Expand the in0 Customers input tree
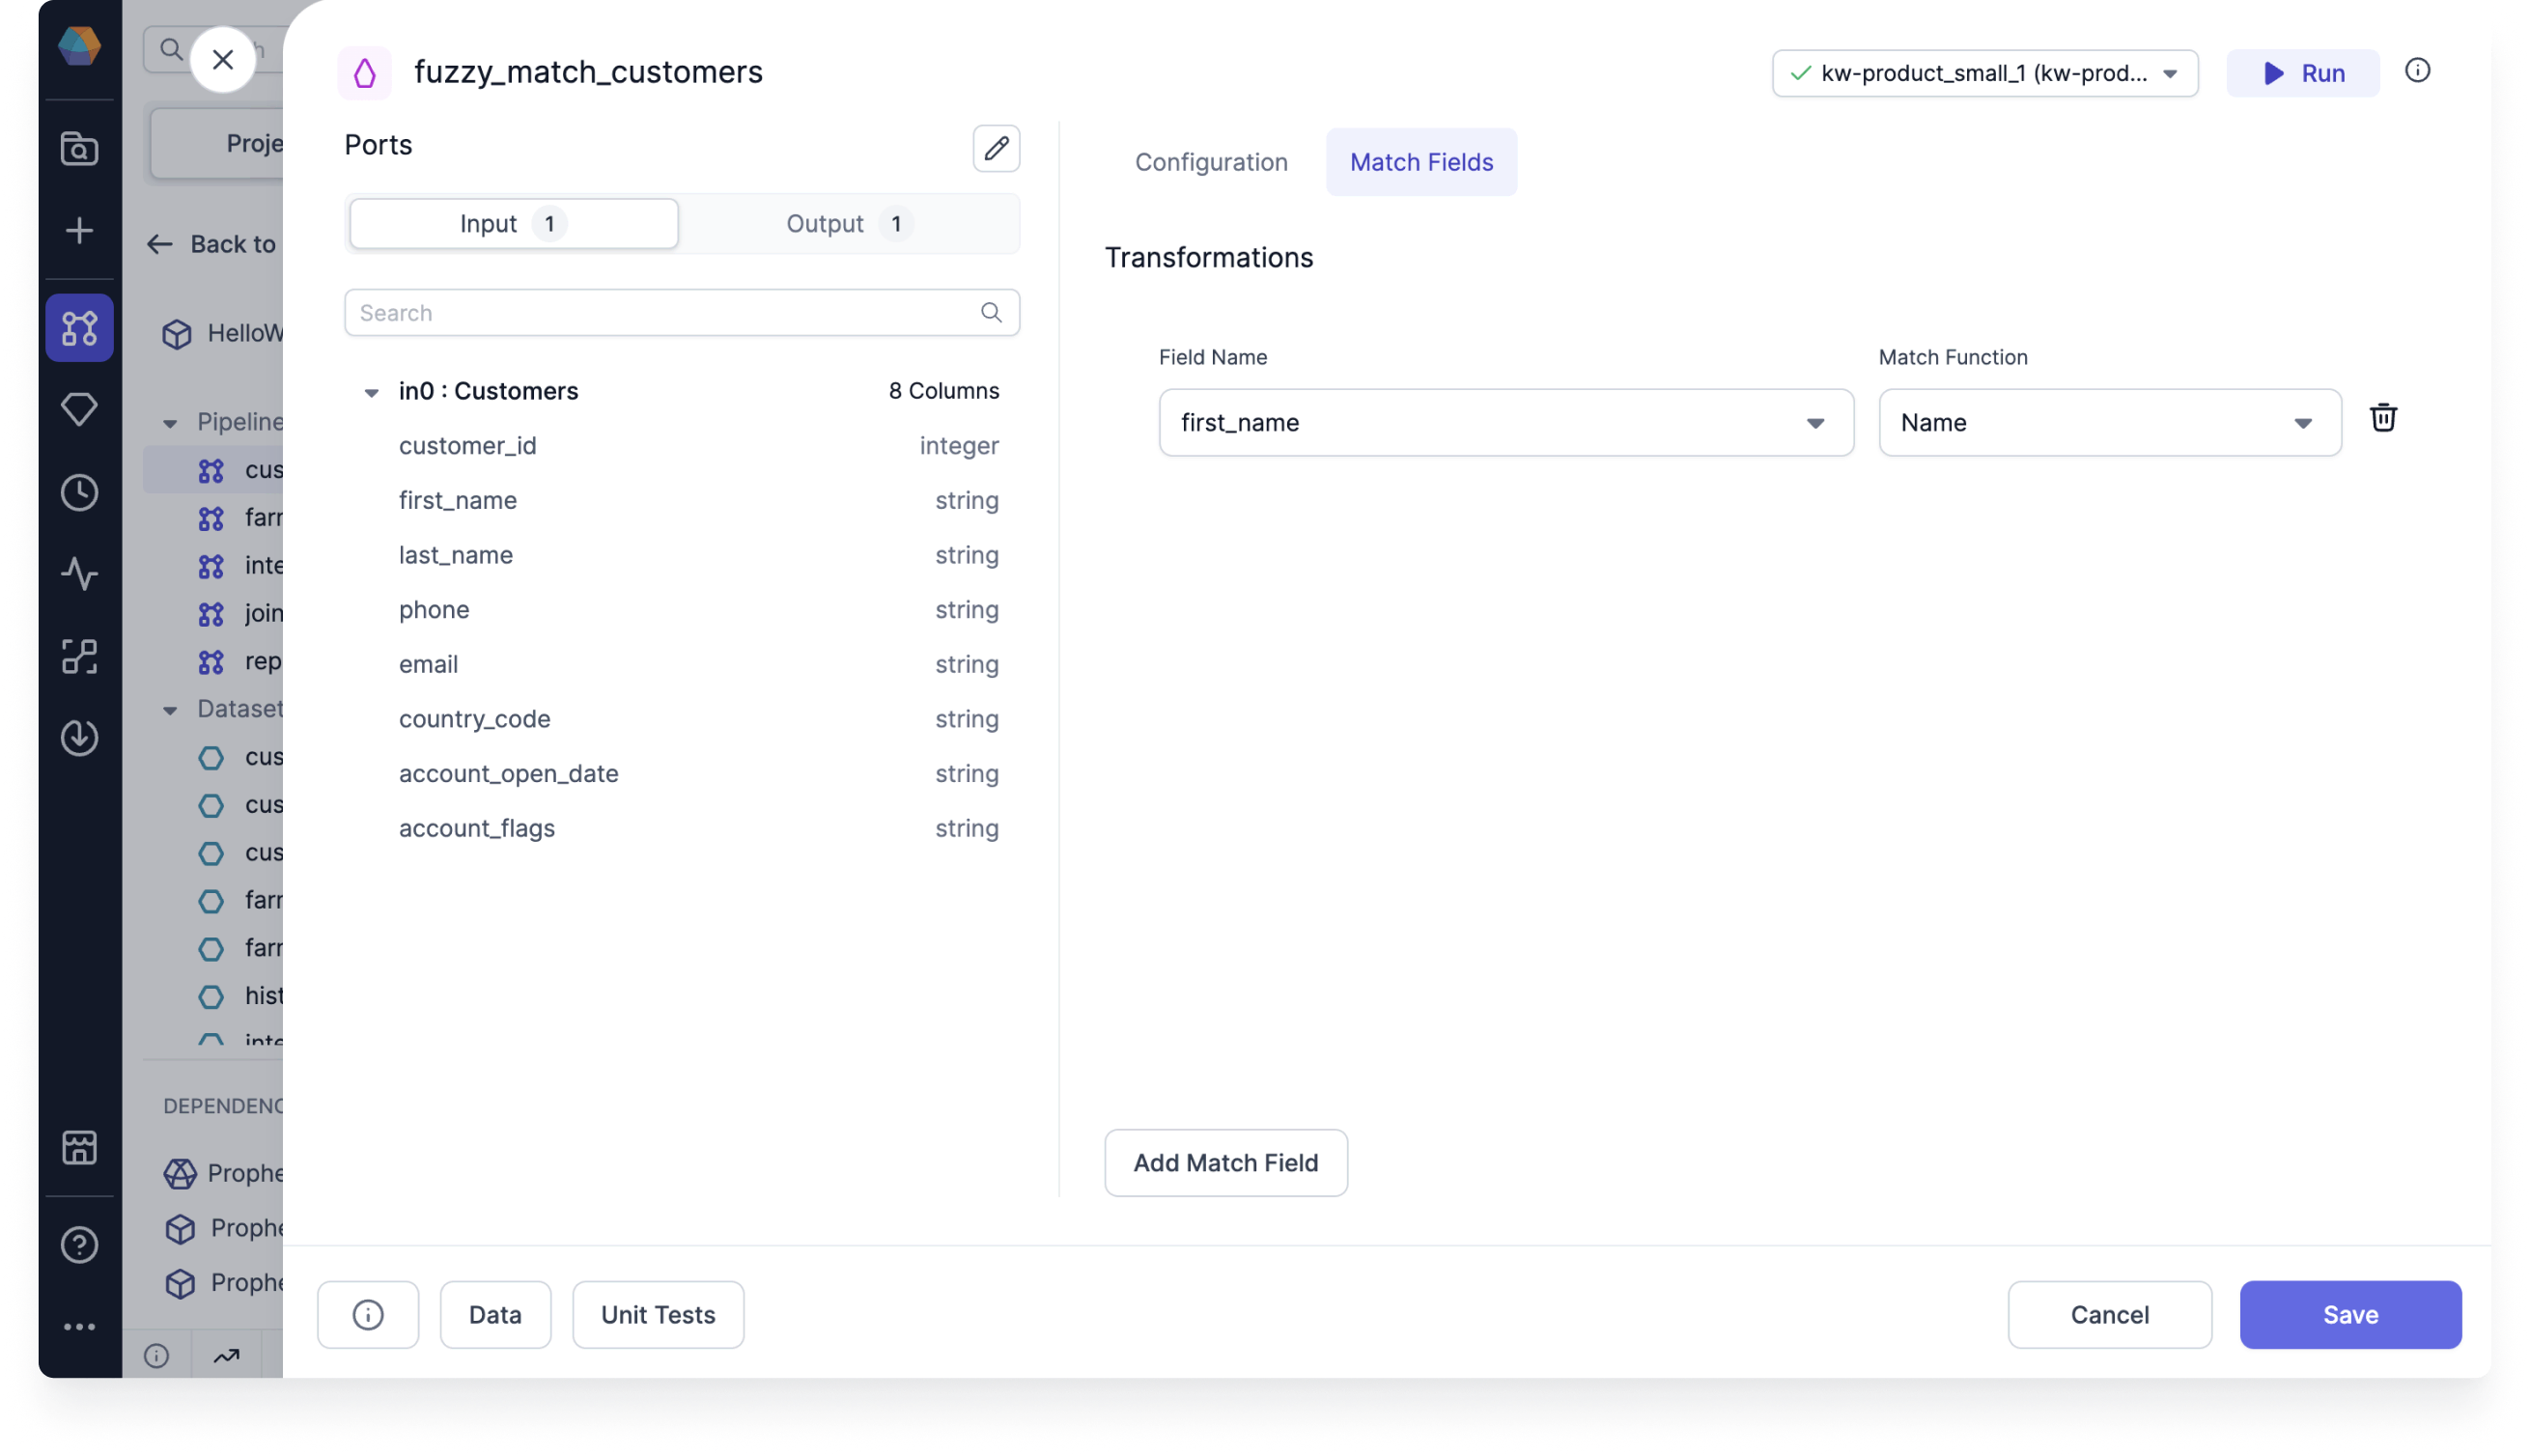The image size is (2530, 1456). (x=372, y=391)
